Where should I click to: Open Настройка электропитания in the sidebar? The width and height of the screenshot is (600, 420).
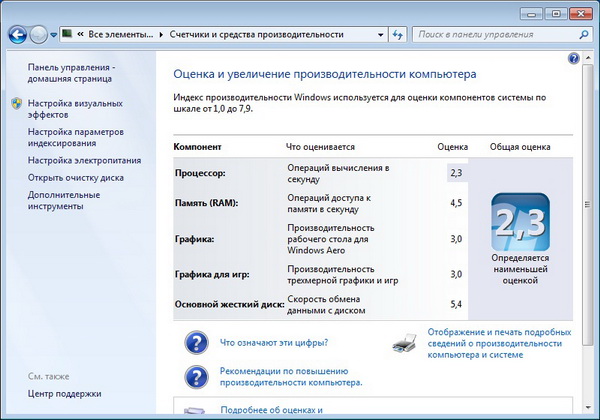tap(84, 160)
